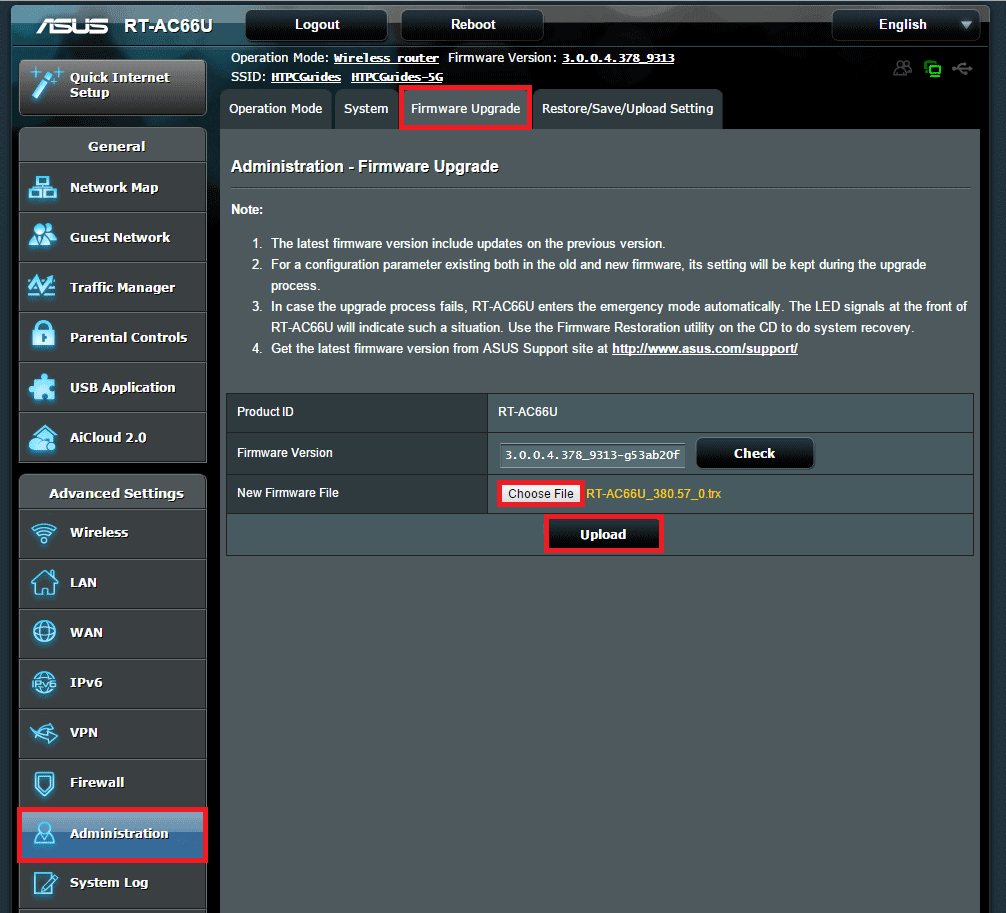Switch to the Operation Mode tab
This screenshot has height=913, width=1006.
pos(276,109)
